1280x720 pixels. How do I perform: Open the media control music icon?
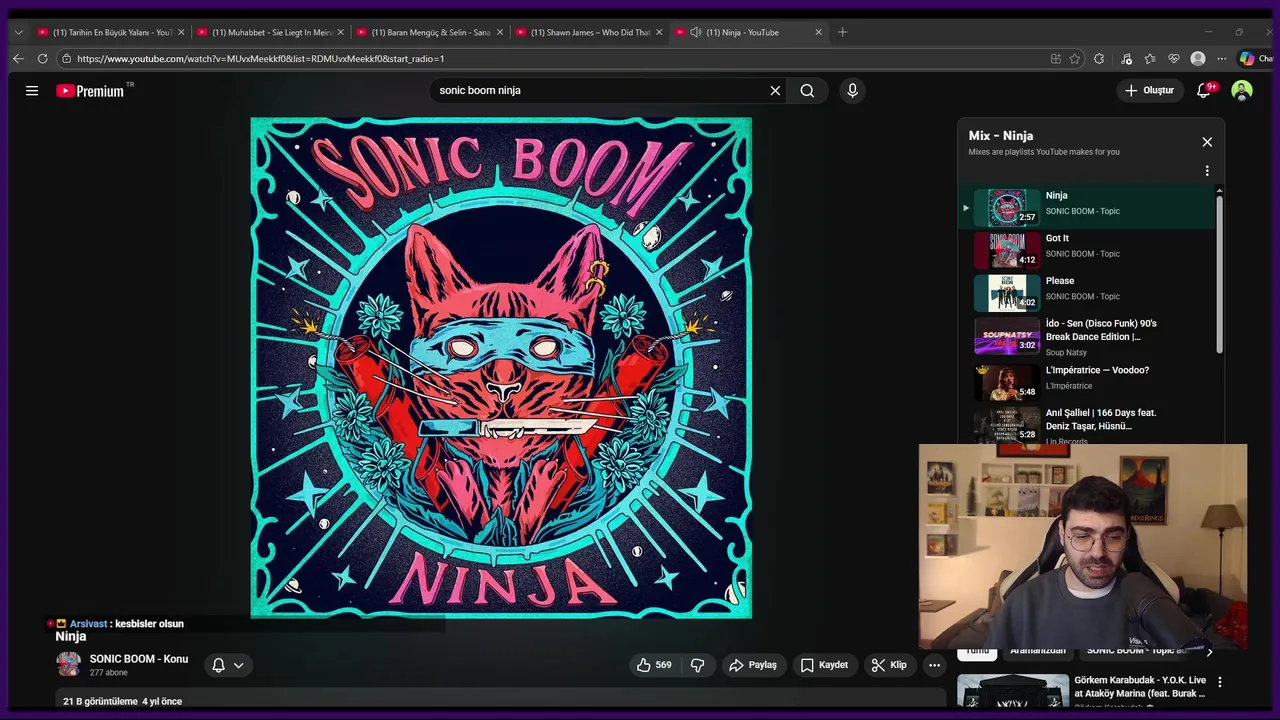pos(1127,59)
